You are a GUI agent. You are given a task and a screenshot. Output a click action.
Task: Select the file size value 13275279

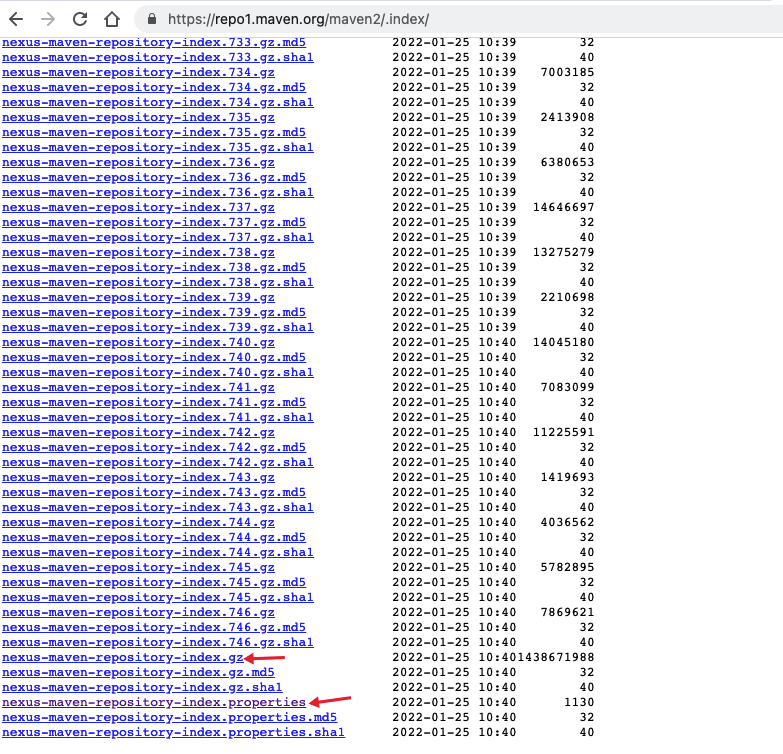(x=563, y=252)
